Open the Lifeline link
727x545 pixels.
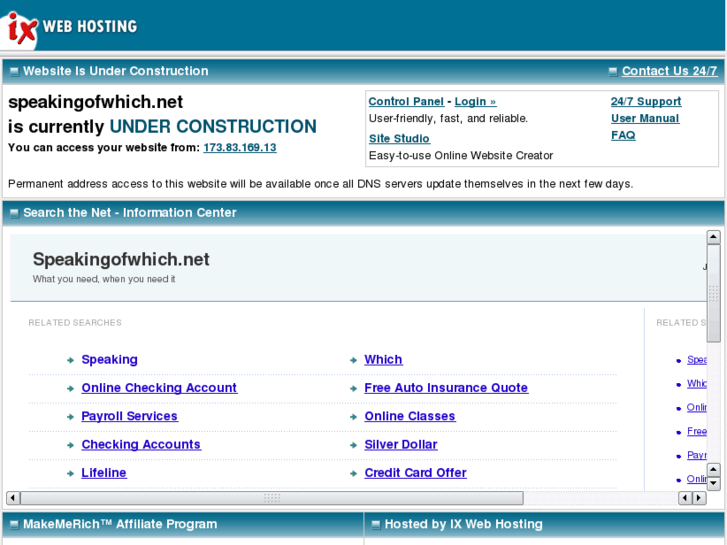(x=104, y=473)
